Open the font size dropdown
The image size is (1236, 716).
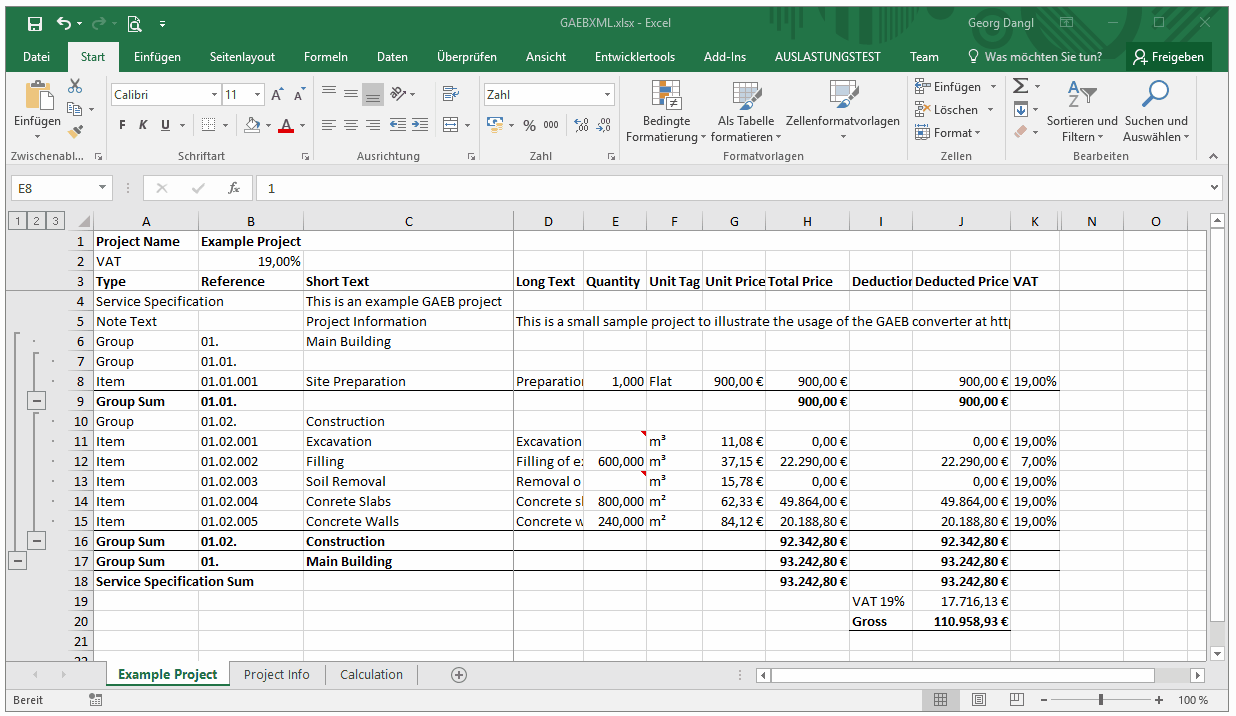[258, 95]
